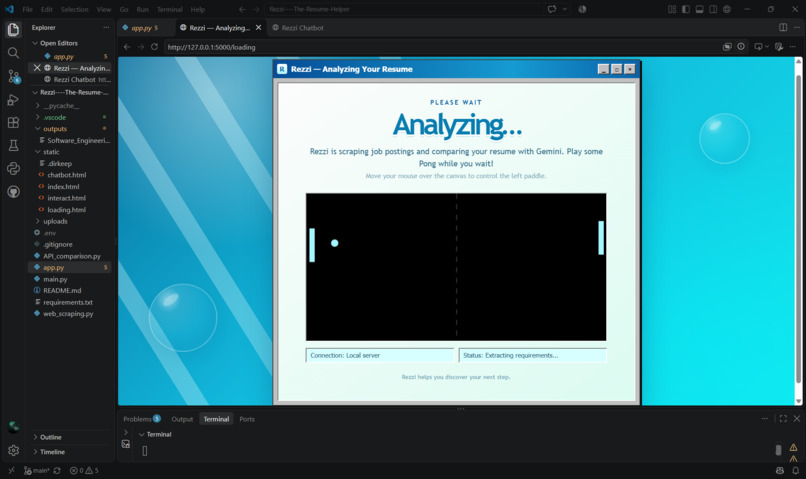The width and height of the screenshot is (806, 479).
Task: Open chatbot.html in the file tree
Action: pos(69,175)
